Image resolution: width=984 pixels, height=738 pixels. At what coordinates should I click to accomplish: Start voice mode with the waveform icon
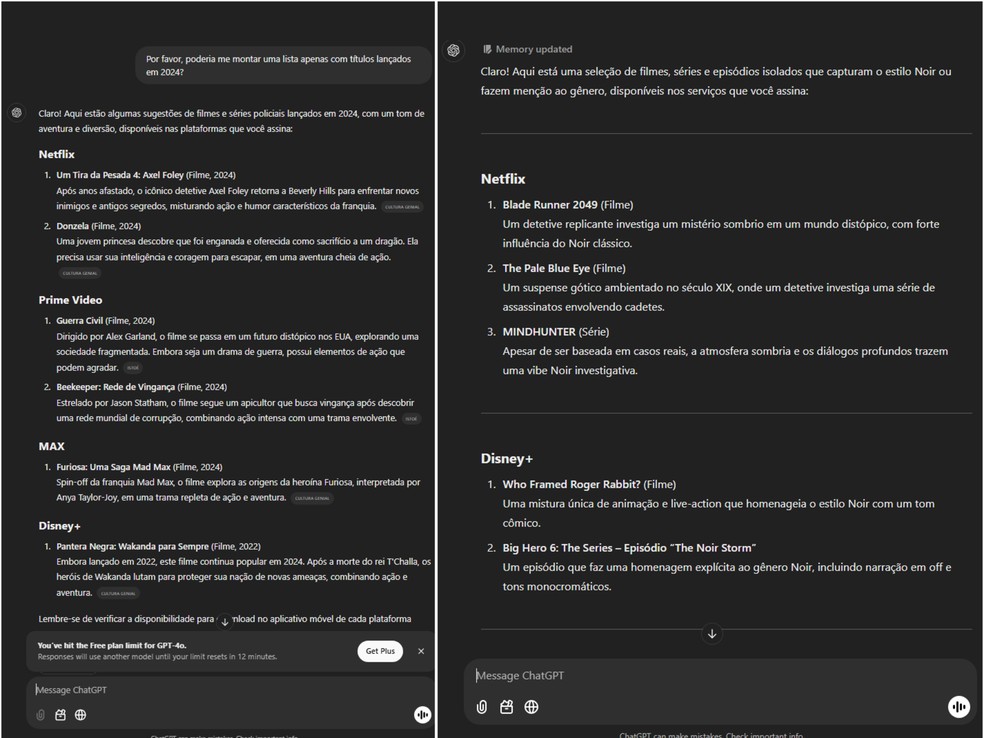point(422,714)
